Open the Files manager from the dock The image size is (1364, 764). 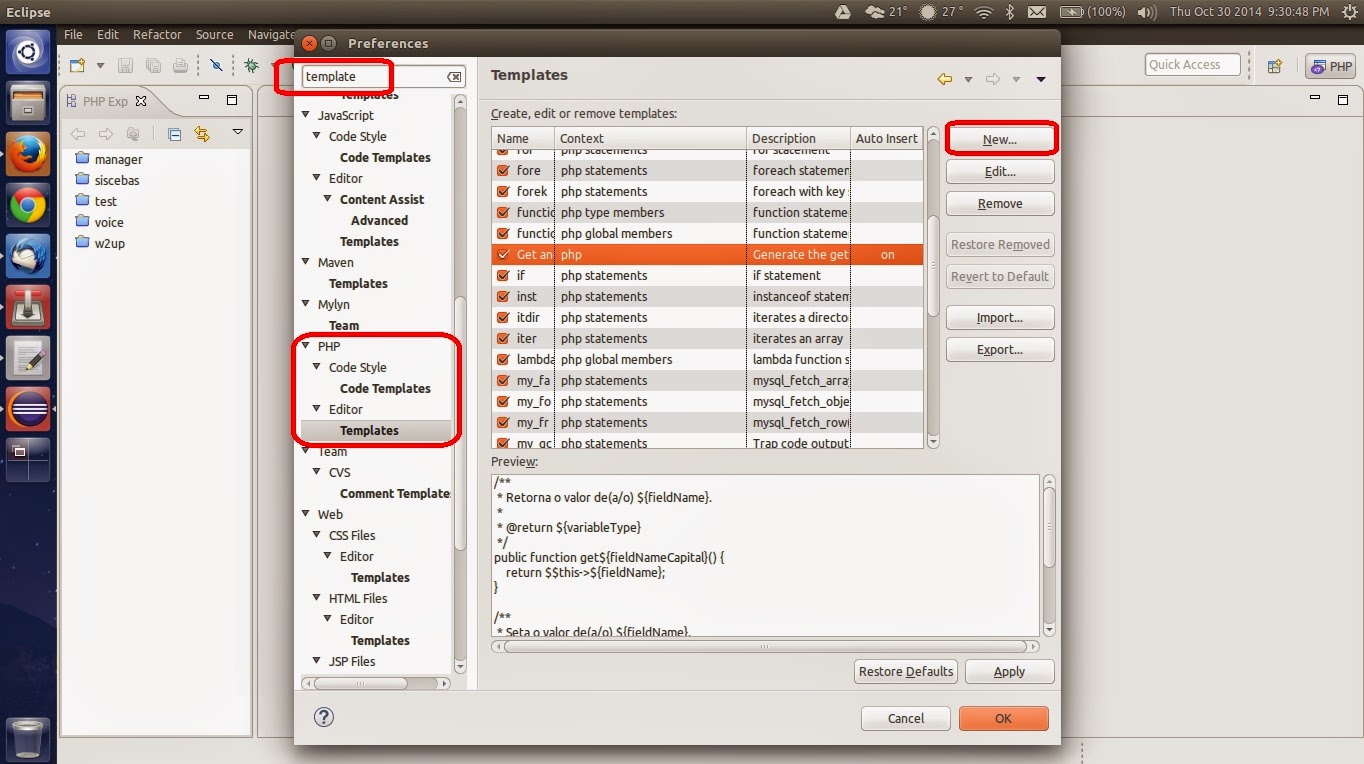[28, 103]
